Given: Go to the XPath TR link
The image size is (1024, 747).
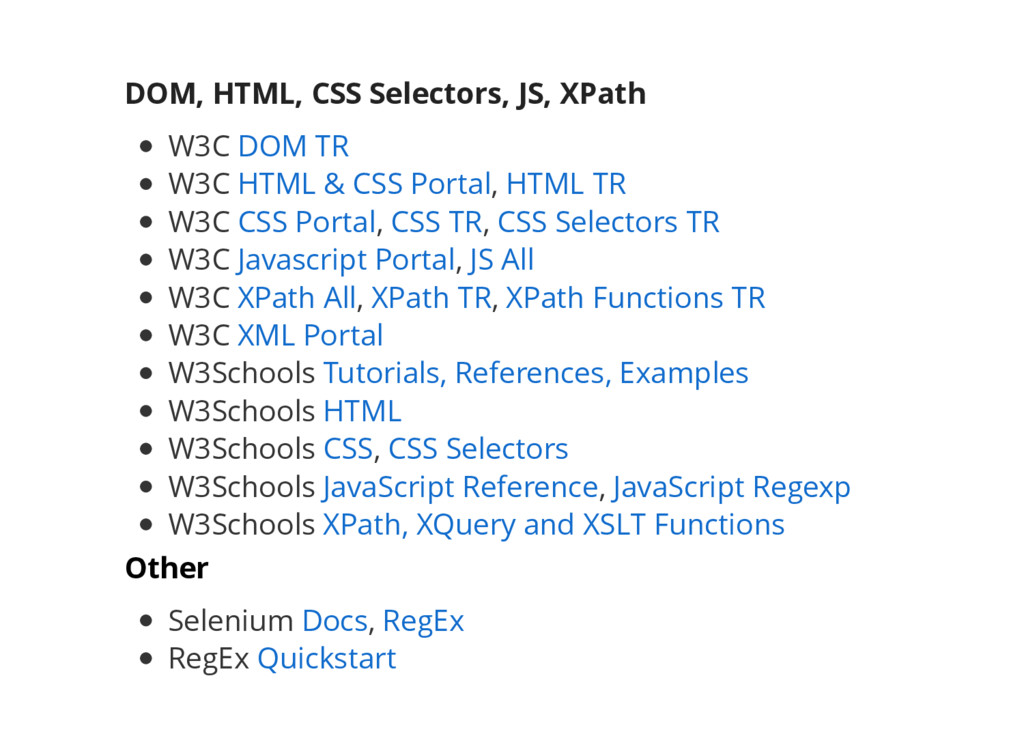Looking at the screenshot, I should (x=431, y=298).
